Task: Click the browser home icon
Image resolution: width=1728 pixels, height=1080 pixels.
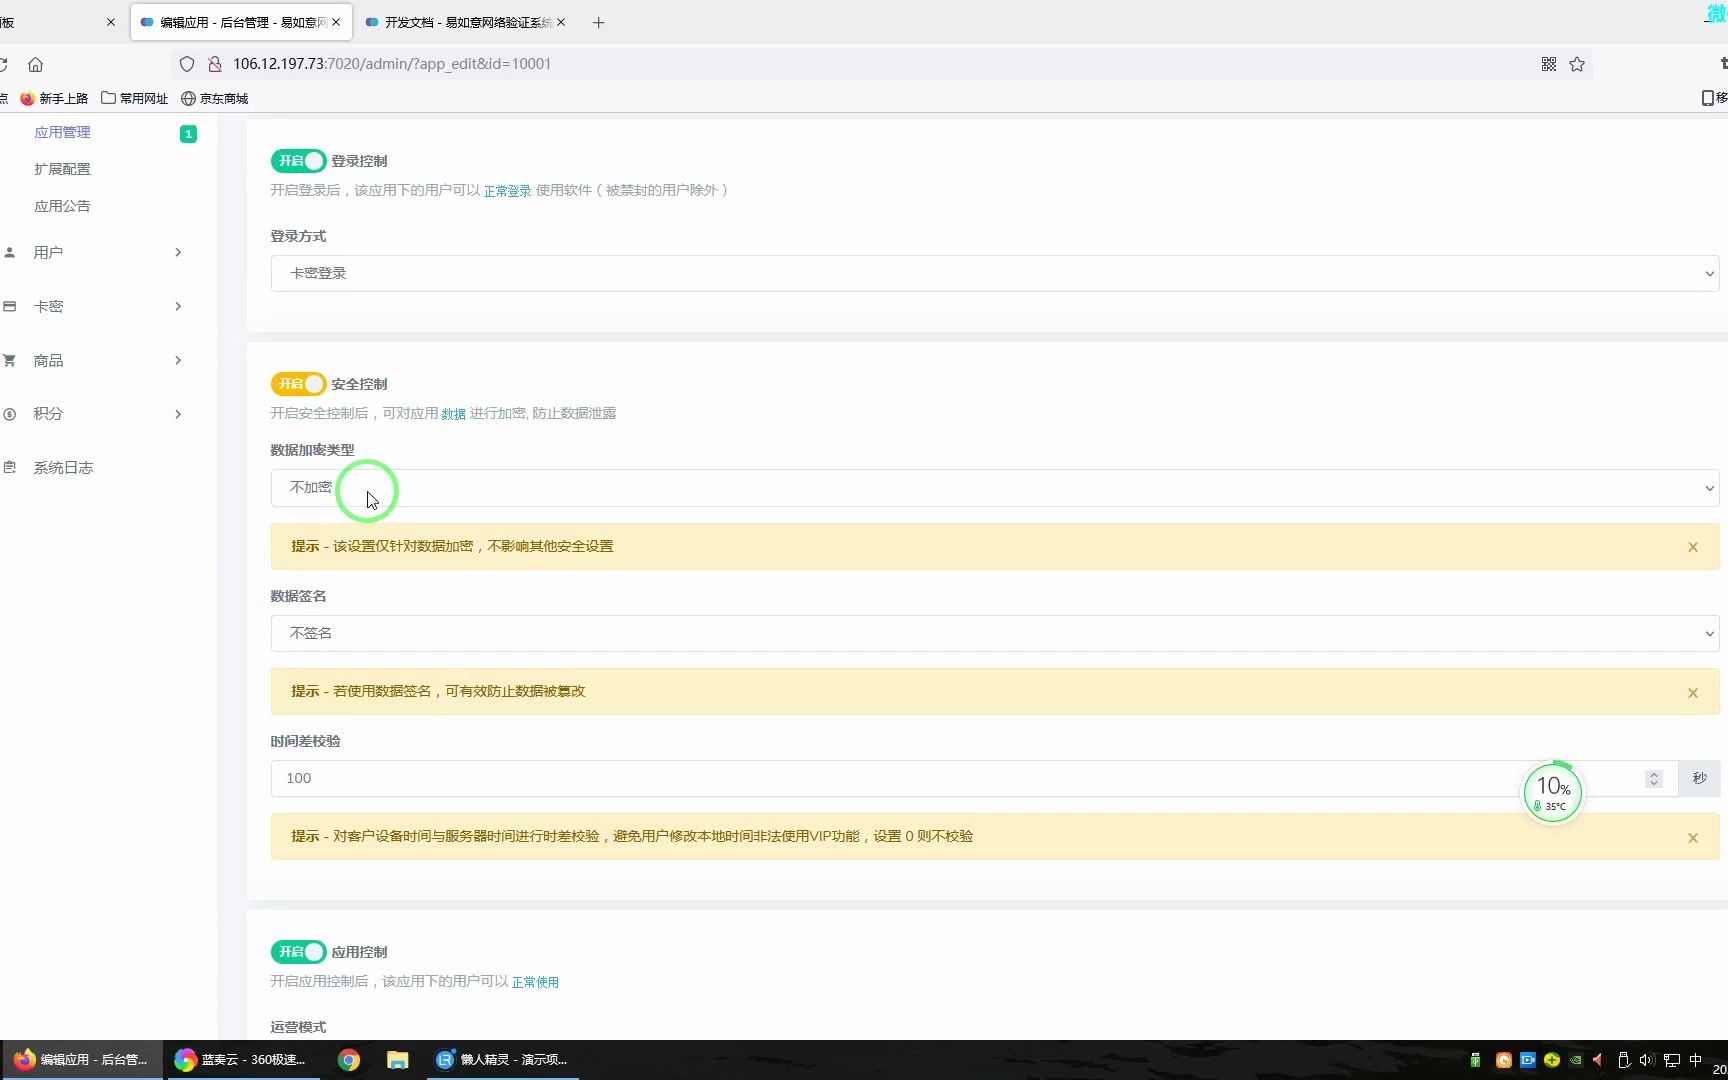Action: click(35, 64)
